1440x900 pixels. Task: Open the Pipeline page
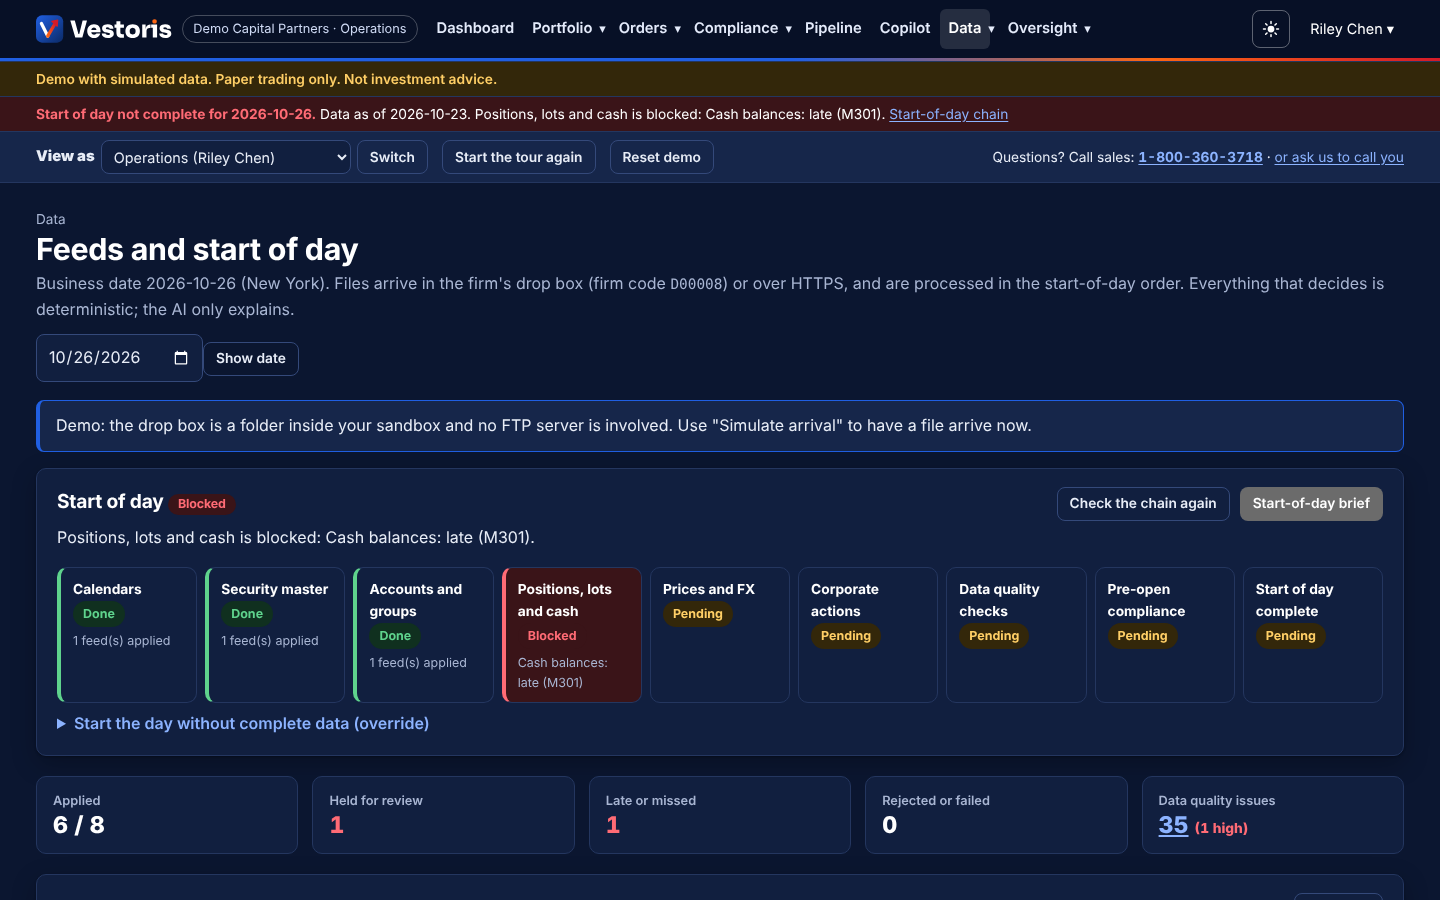[x=833, y=28]
